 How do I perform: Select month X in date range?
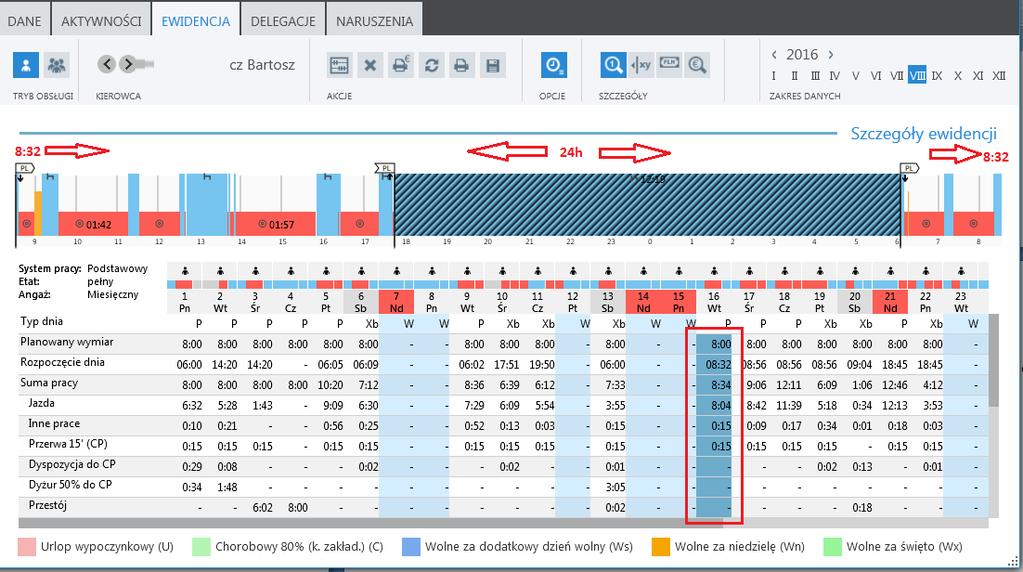pyautogui.click(x=958, y=76)
